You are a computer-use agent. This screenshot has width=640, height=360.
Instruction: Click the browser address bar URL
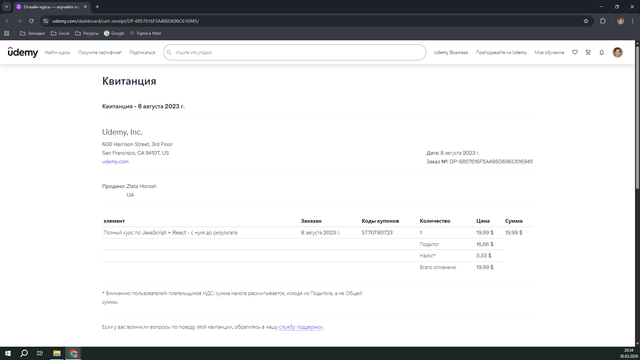pyautogui.click(x=125, y=21)
